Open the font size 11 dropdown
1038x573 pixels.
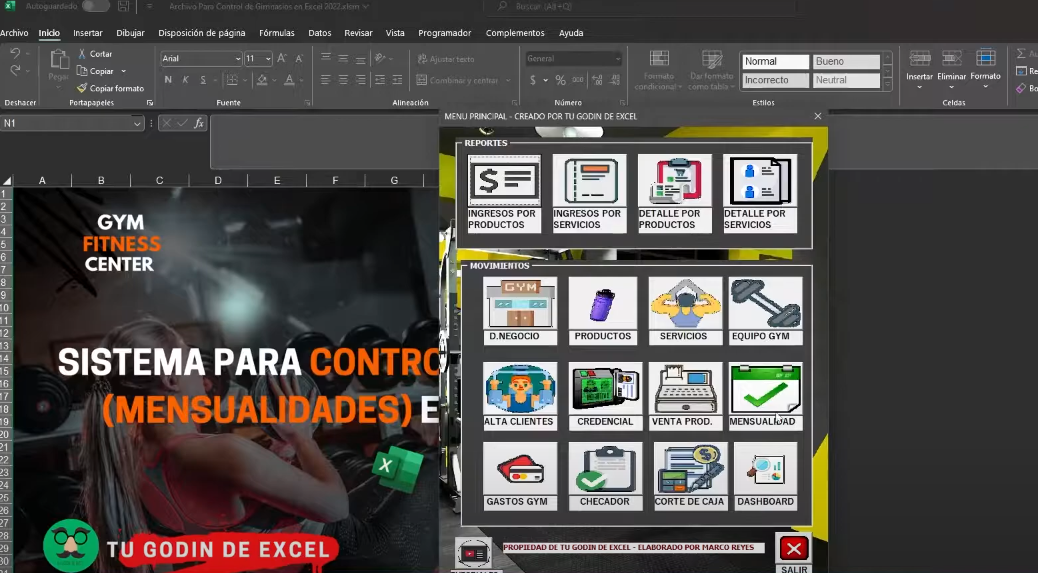268,59
